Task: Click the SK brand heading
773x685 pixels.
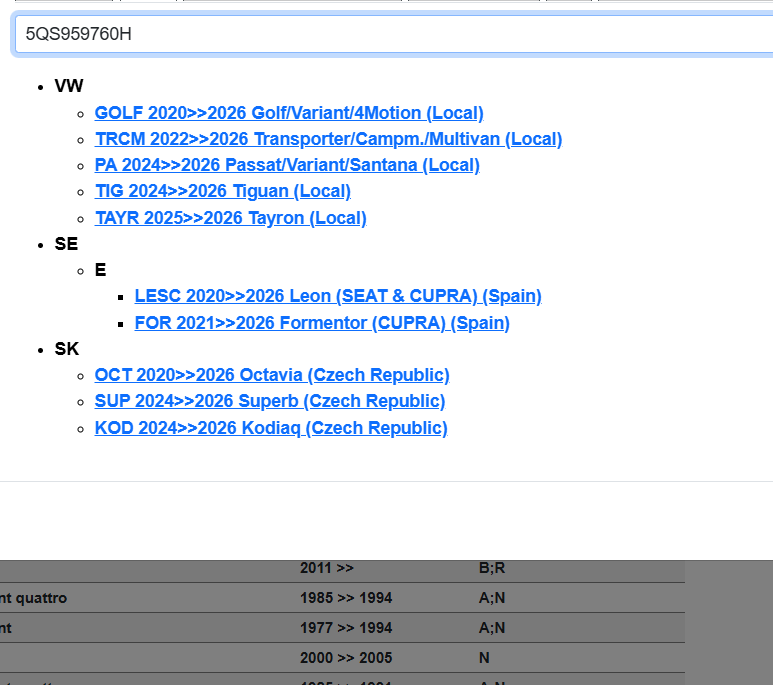Action: pos(66,349)
